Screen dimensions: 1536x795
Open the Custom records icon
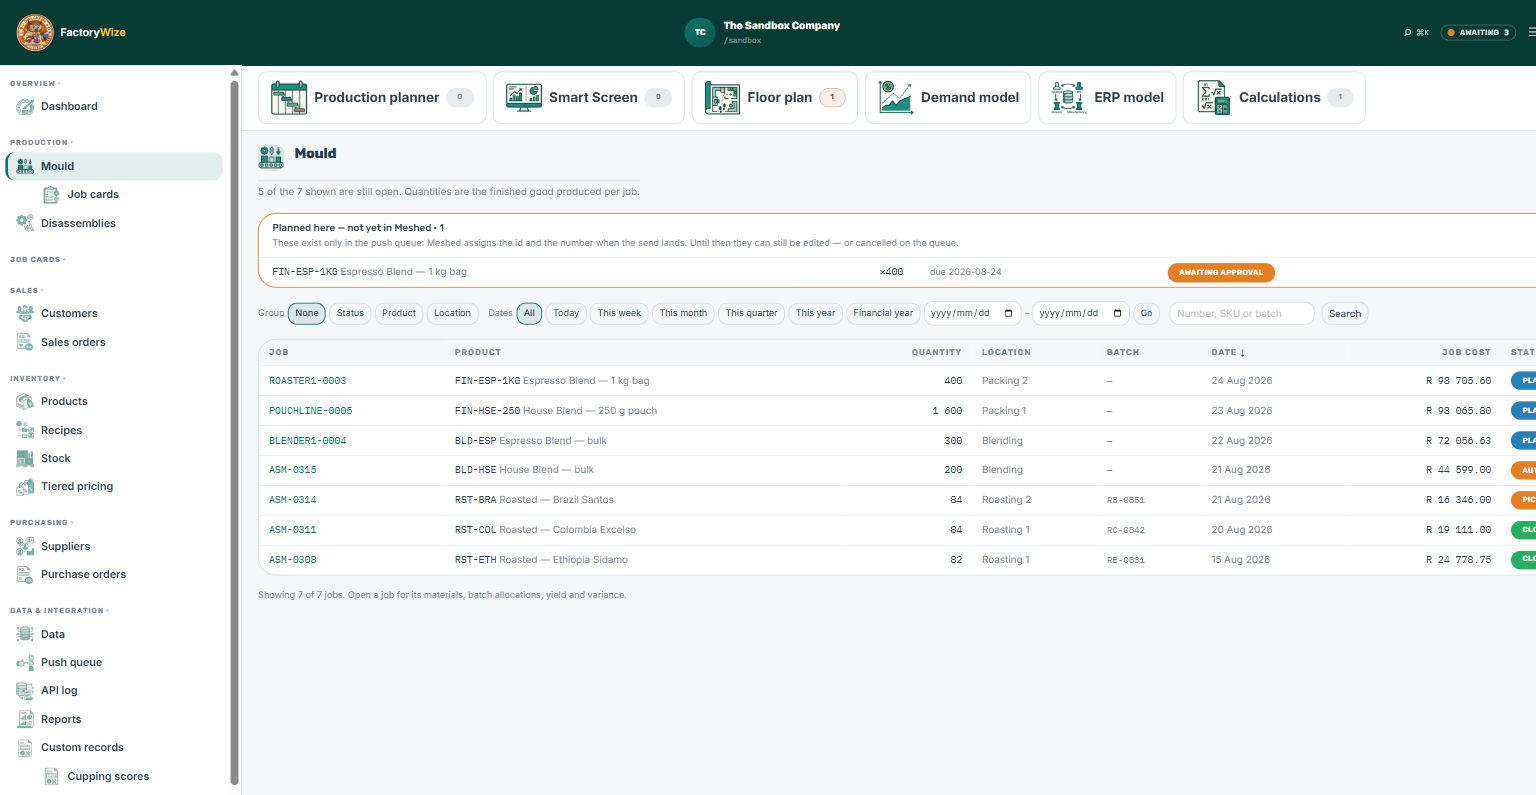coord(25,747)
